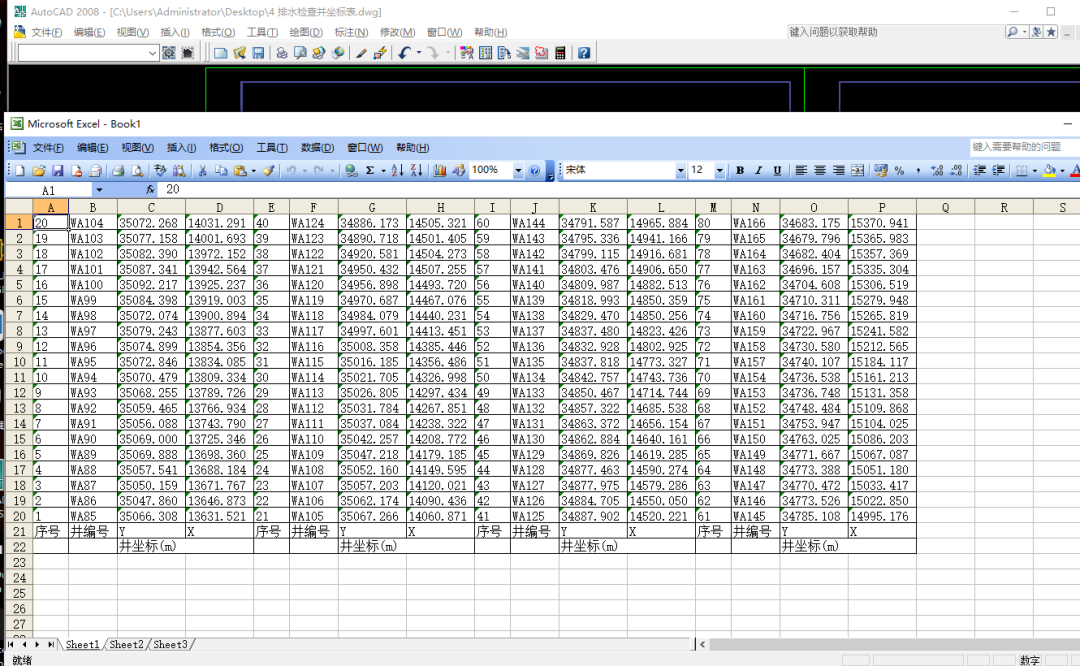1080x666 pixels.
Task: Select row 23 header
Action: point(19,563)
